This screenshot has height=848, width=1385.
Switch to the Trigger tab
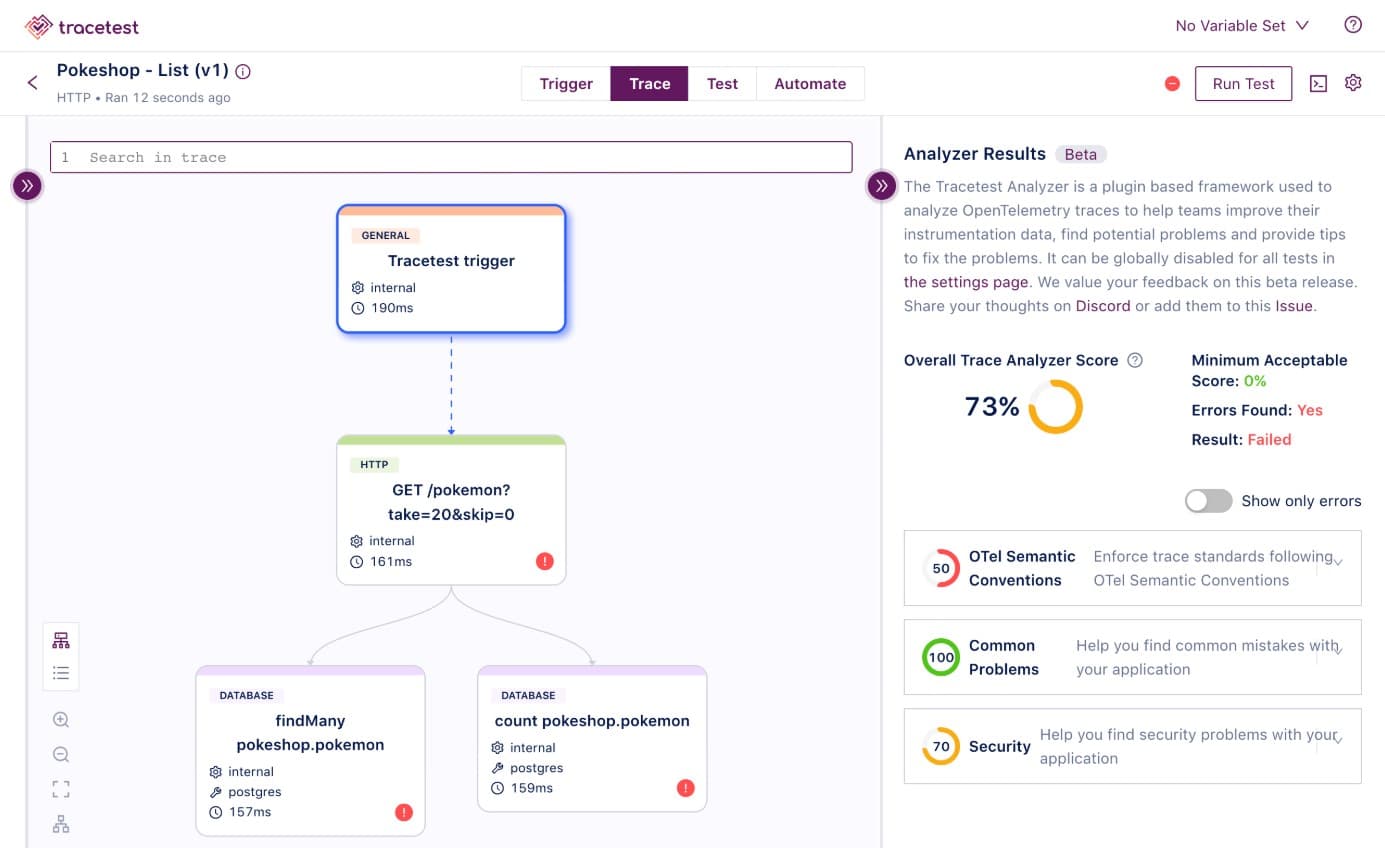[566, 84]
